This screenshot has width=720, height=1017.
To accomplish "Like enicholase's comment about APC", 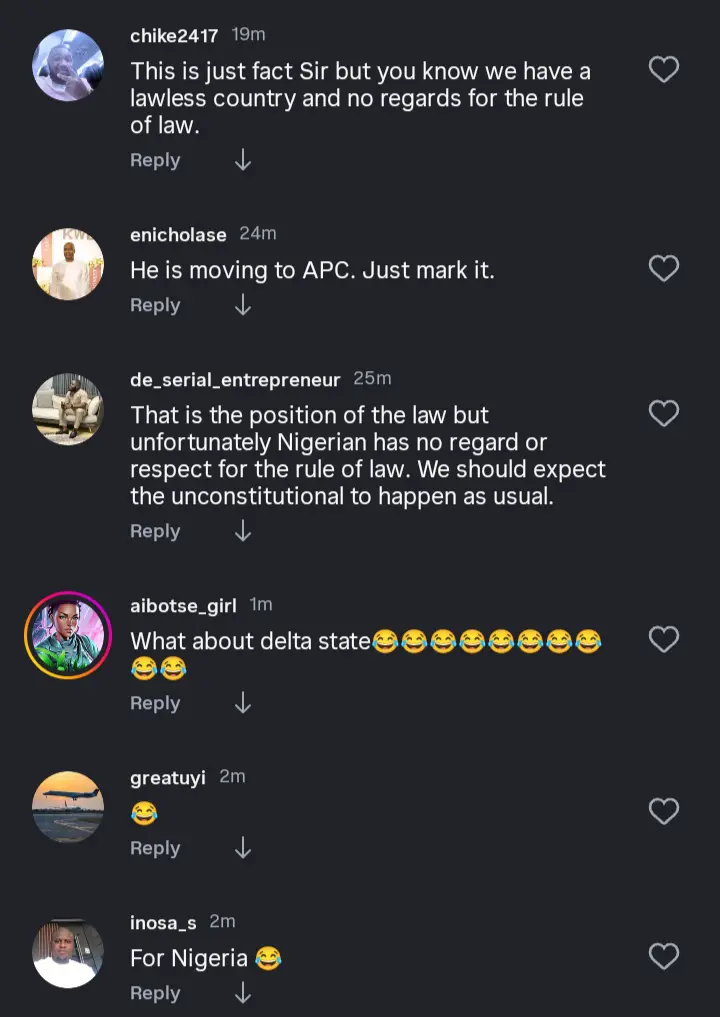I will [x=664, y=269].
